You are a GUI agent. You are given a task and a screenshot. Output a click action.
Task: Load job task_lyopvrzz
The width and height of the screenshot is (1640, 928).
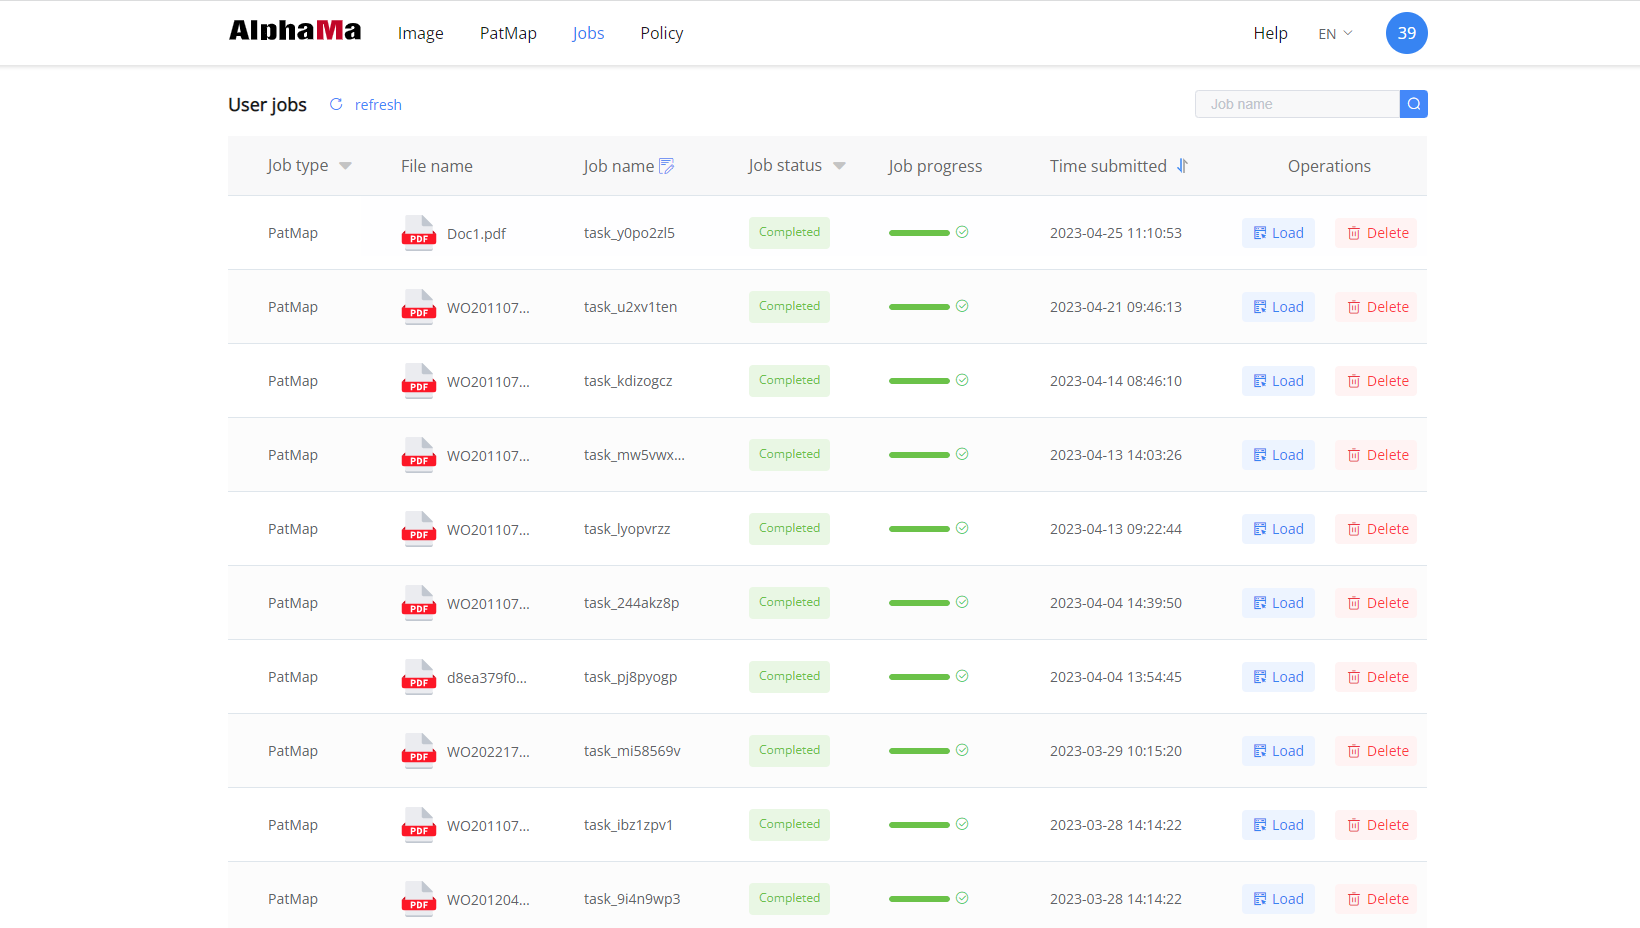point(1278,529)
